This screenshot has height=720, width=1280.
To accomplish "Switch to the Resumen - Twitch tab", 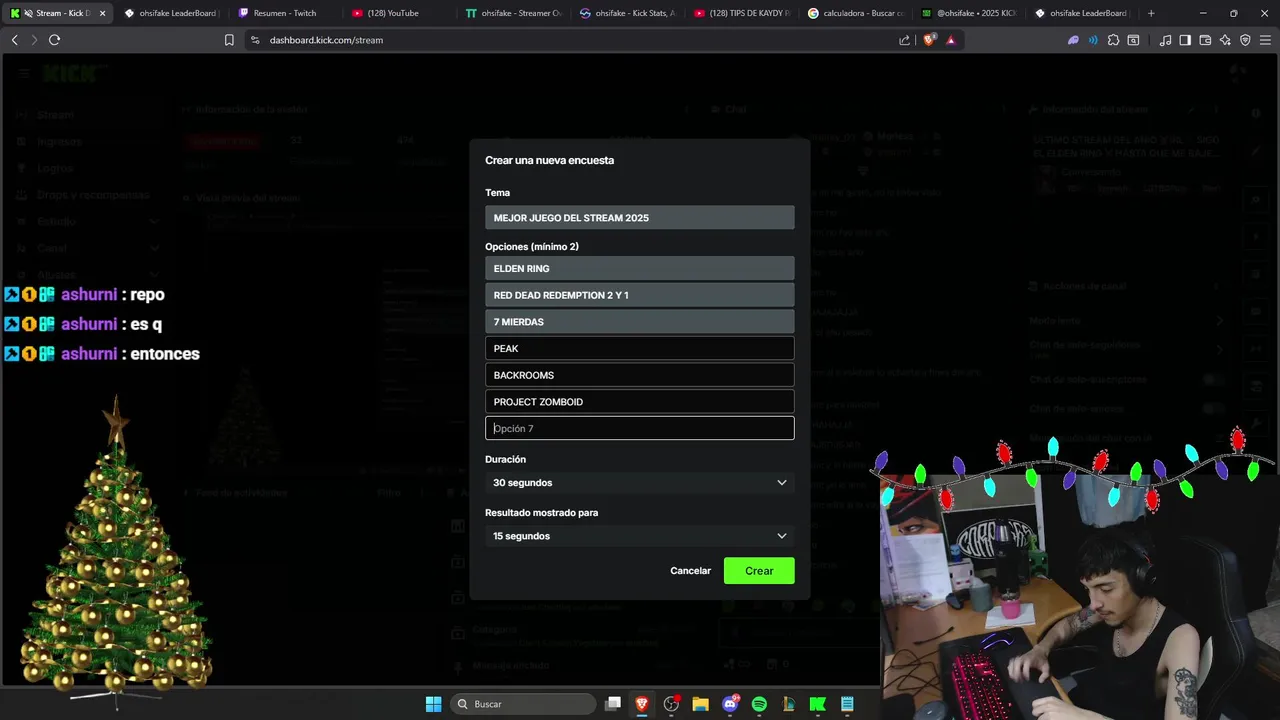I will [284, 13].
